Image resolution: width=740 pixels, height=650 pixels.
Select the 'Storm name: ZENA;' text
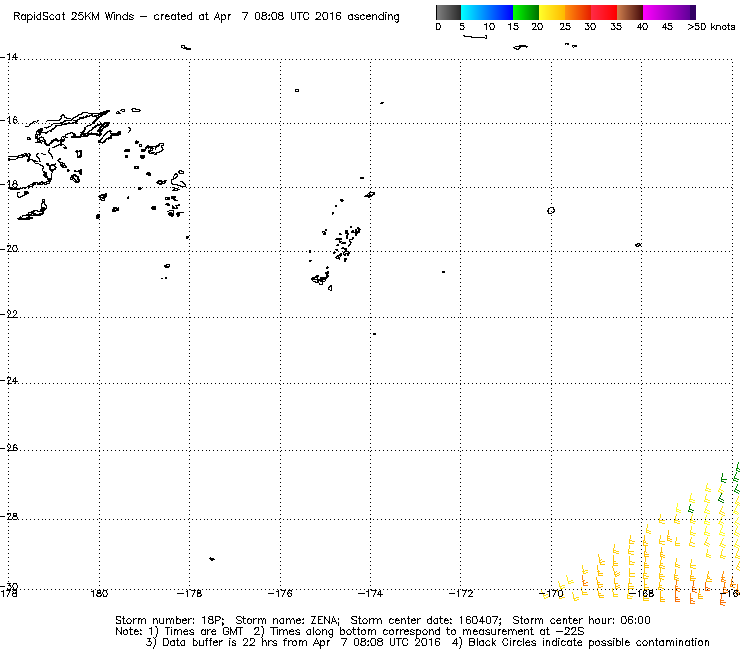click(287, 620)
